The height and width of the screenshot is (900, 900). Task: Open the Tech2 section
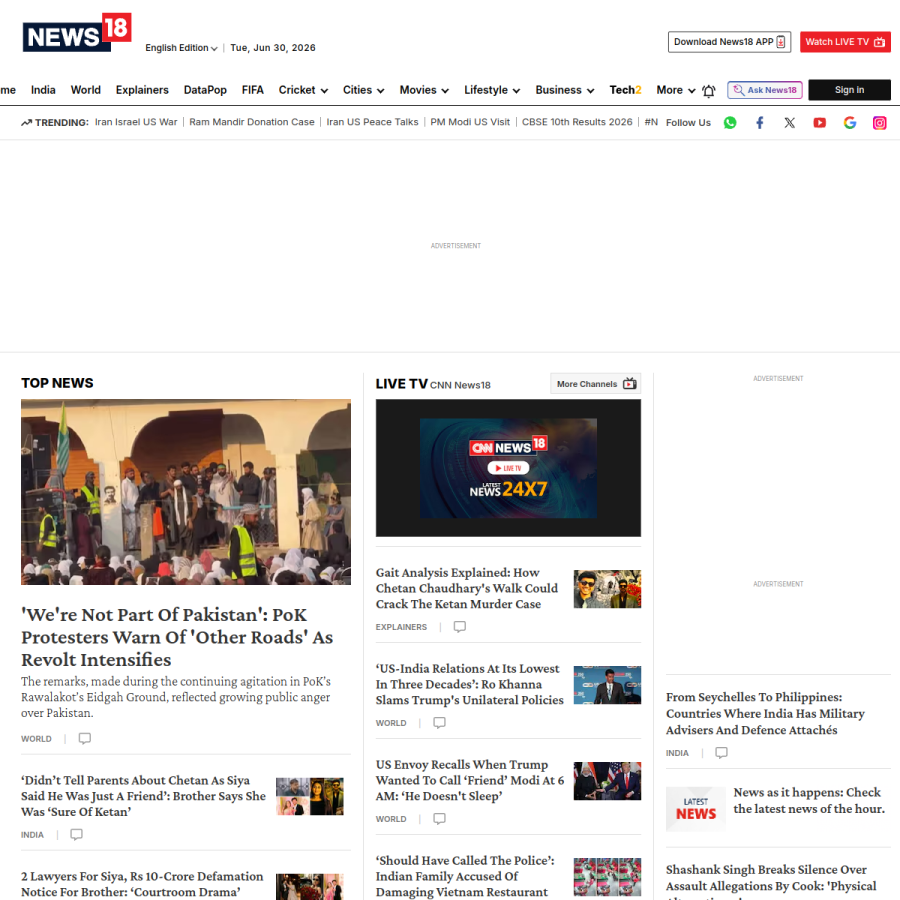click(625, 90)
